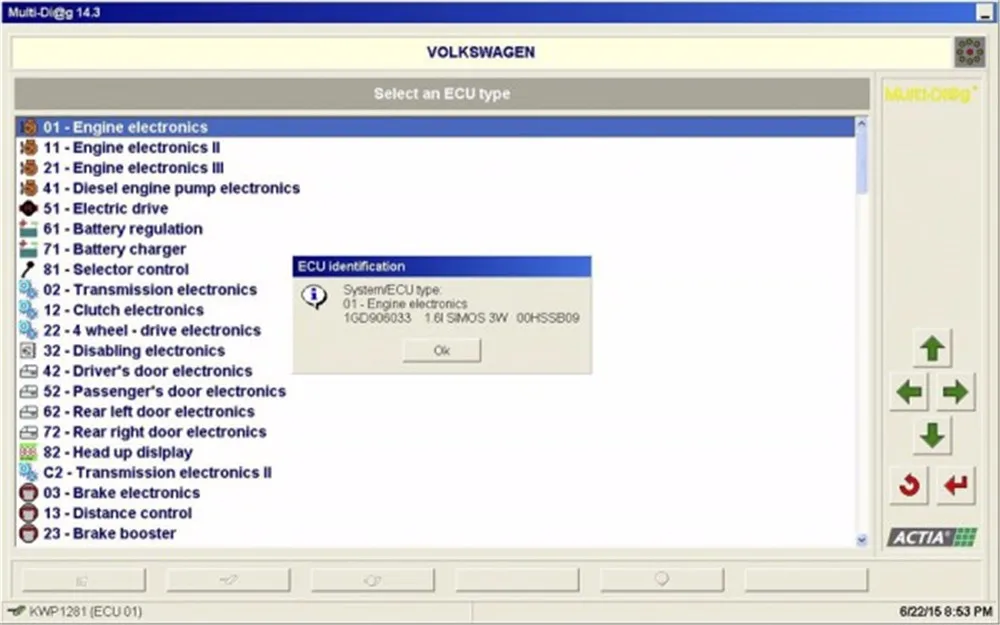Click the lever icon beside 81 - Selector control
The width and height of the screenshot is (1000, 625).
pos(28,269)
